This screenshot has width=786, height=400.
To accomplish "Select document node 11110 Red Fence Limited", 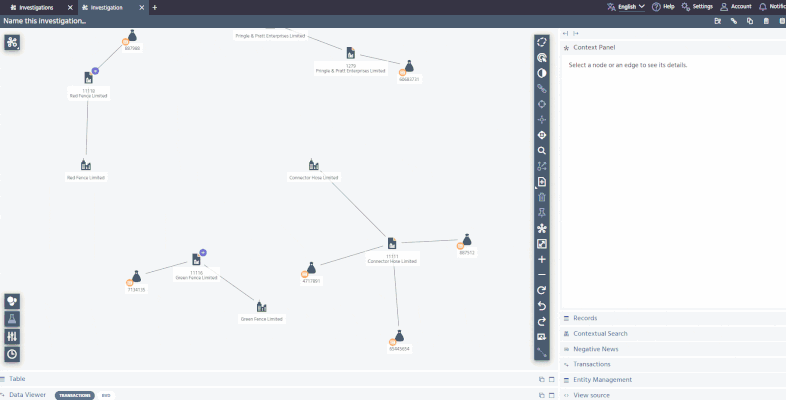I will coord(89,78).
